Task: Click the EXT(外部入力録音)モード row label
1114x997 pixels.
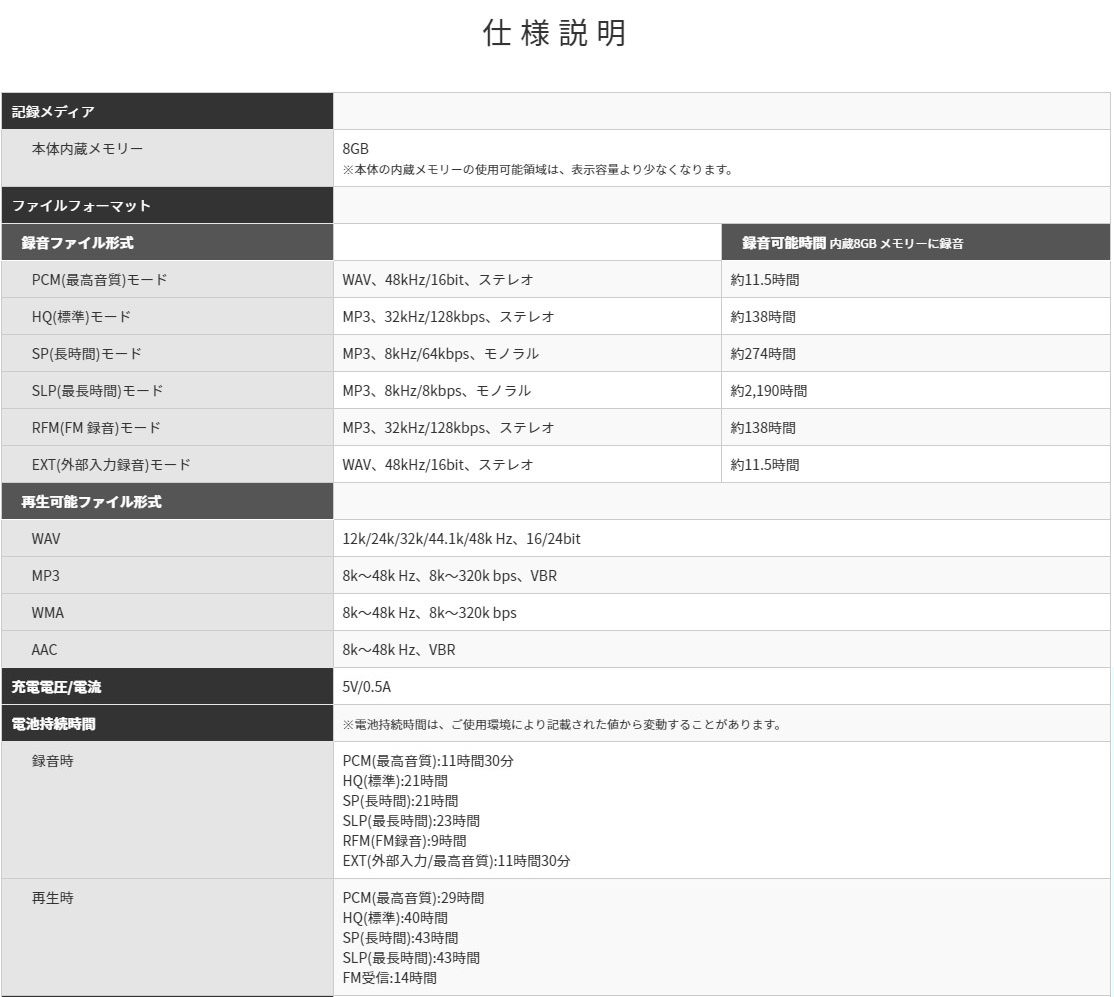Action: pos(111,465)
